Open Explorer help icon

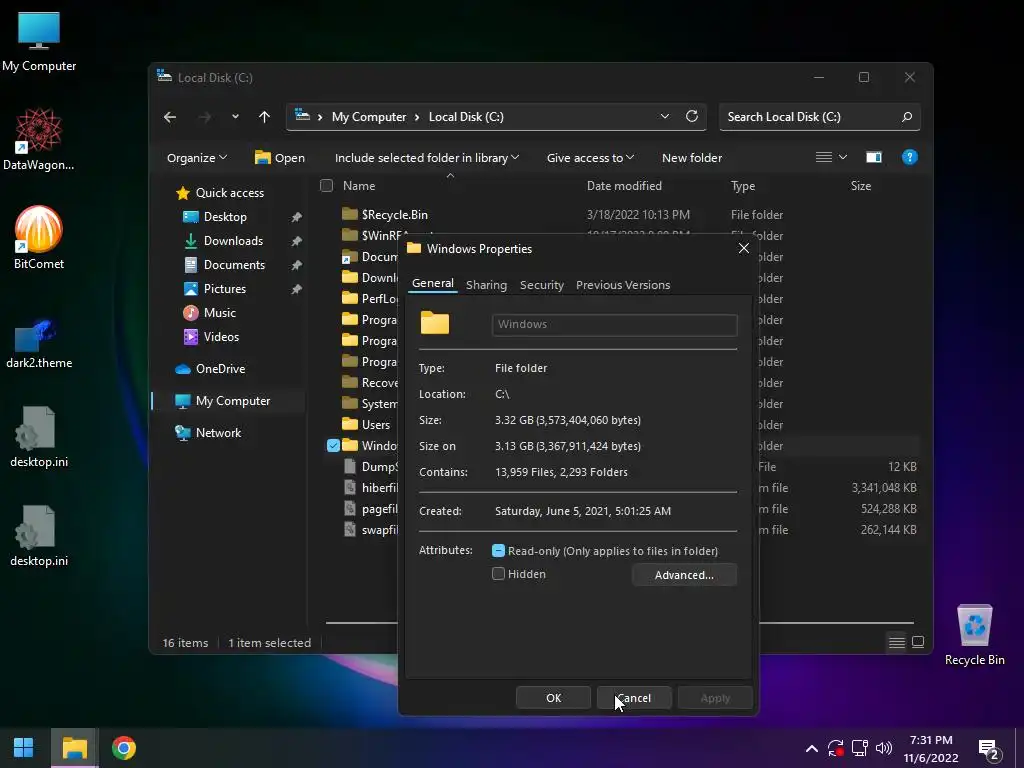909,157
